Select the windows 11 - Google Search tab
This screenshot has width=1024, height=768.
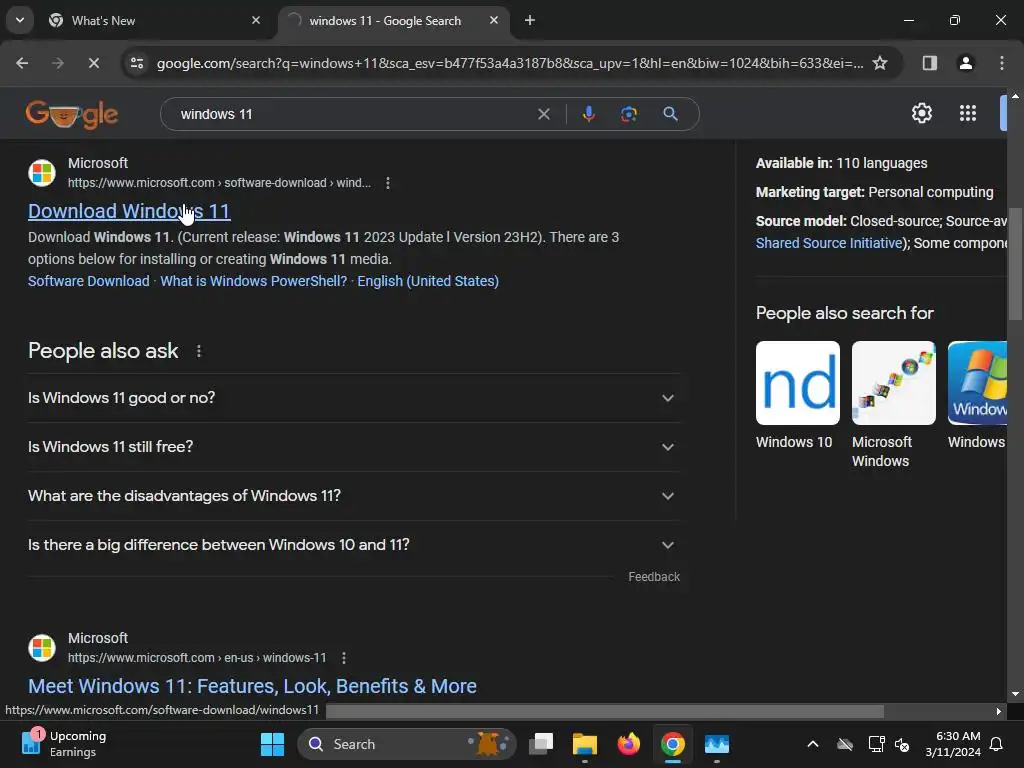click(x=395, y=20)
